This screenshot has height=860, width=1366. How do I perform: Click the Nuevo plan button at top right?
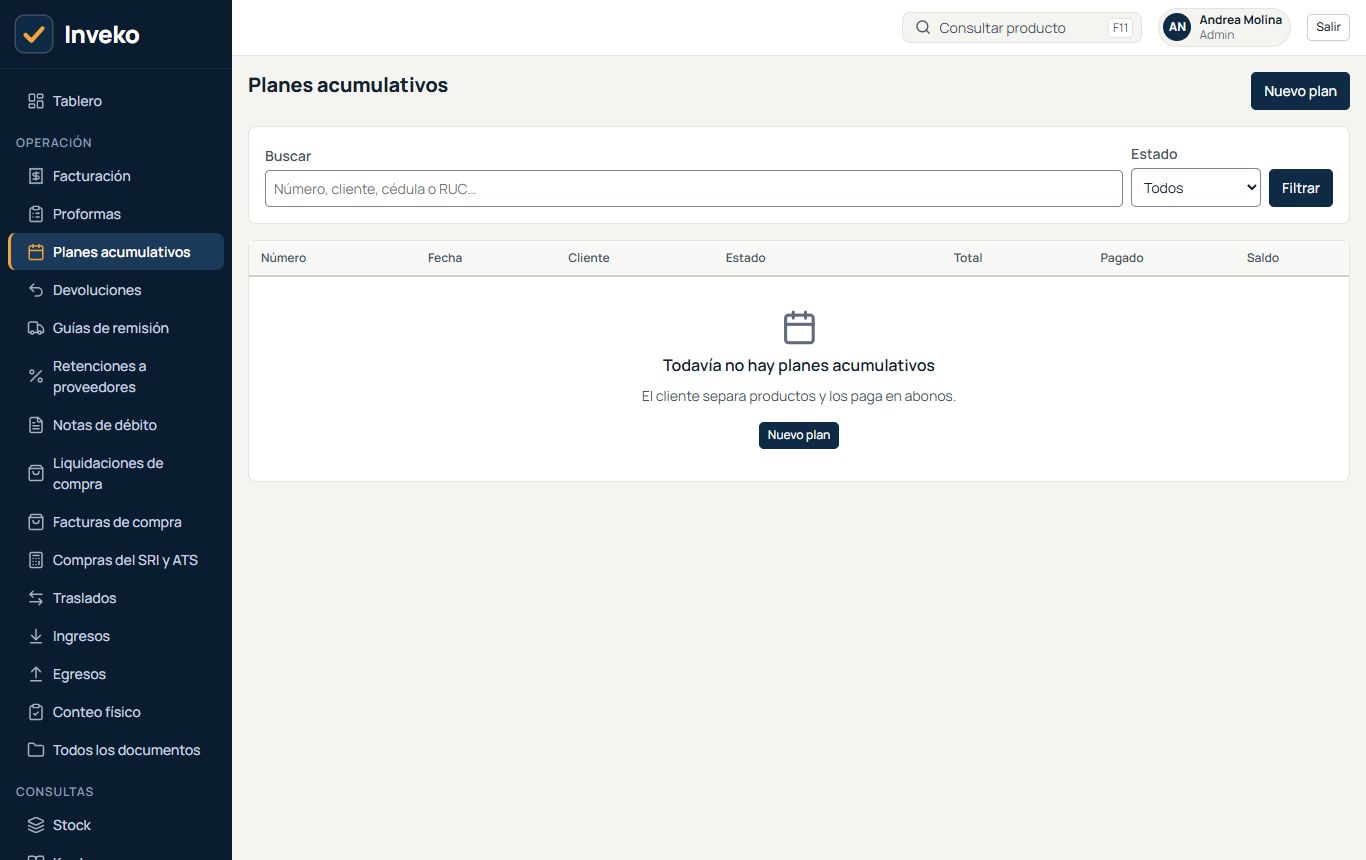point(1300,91)
